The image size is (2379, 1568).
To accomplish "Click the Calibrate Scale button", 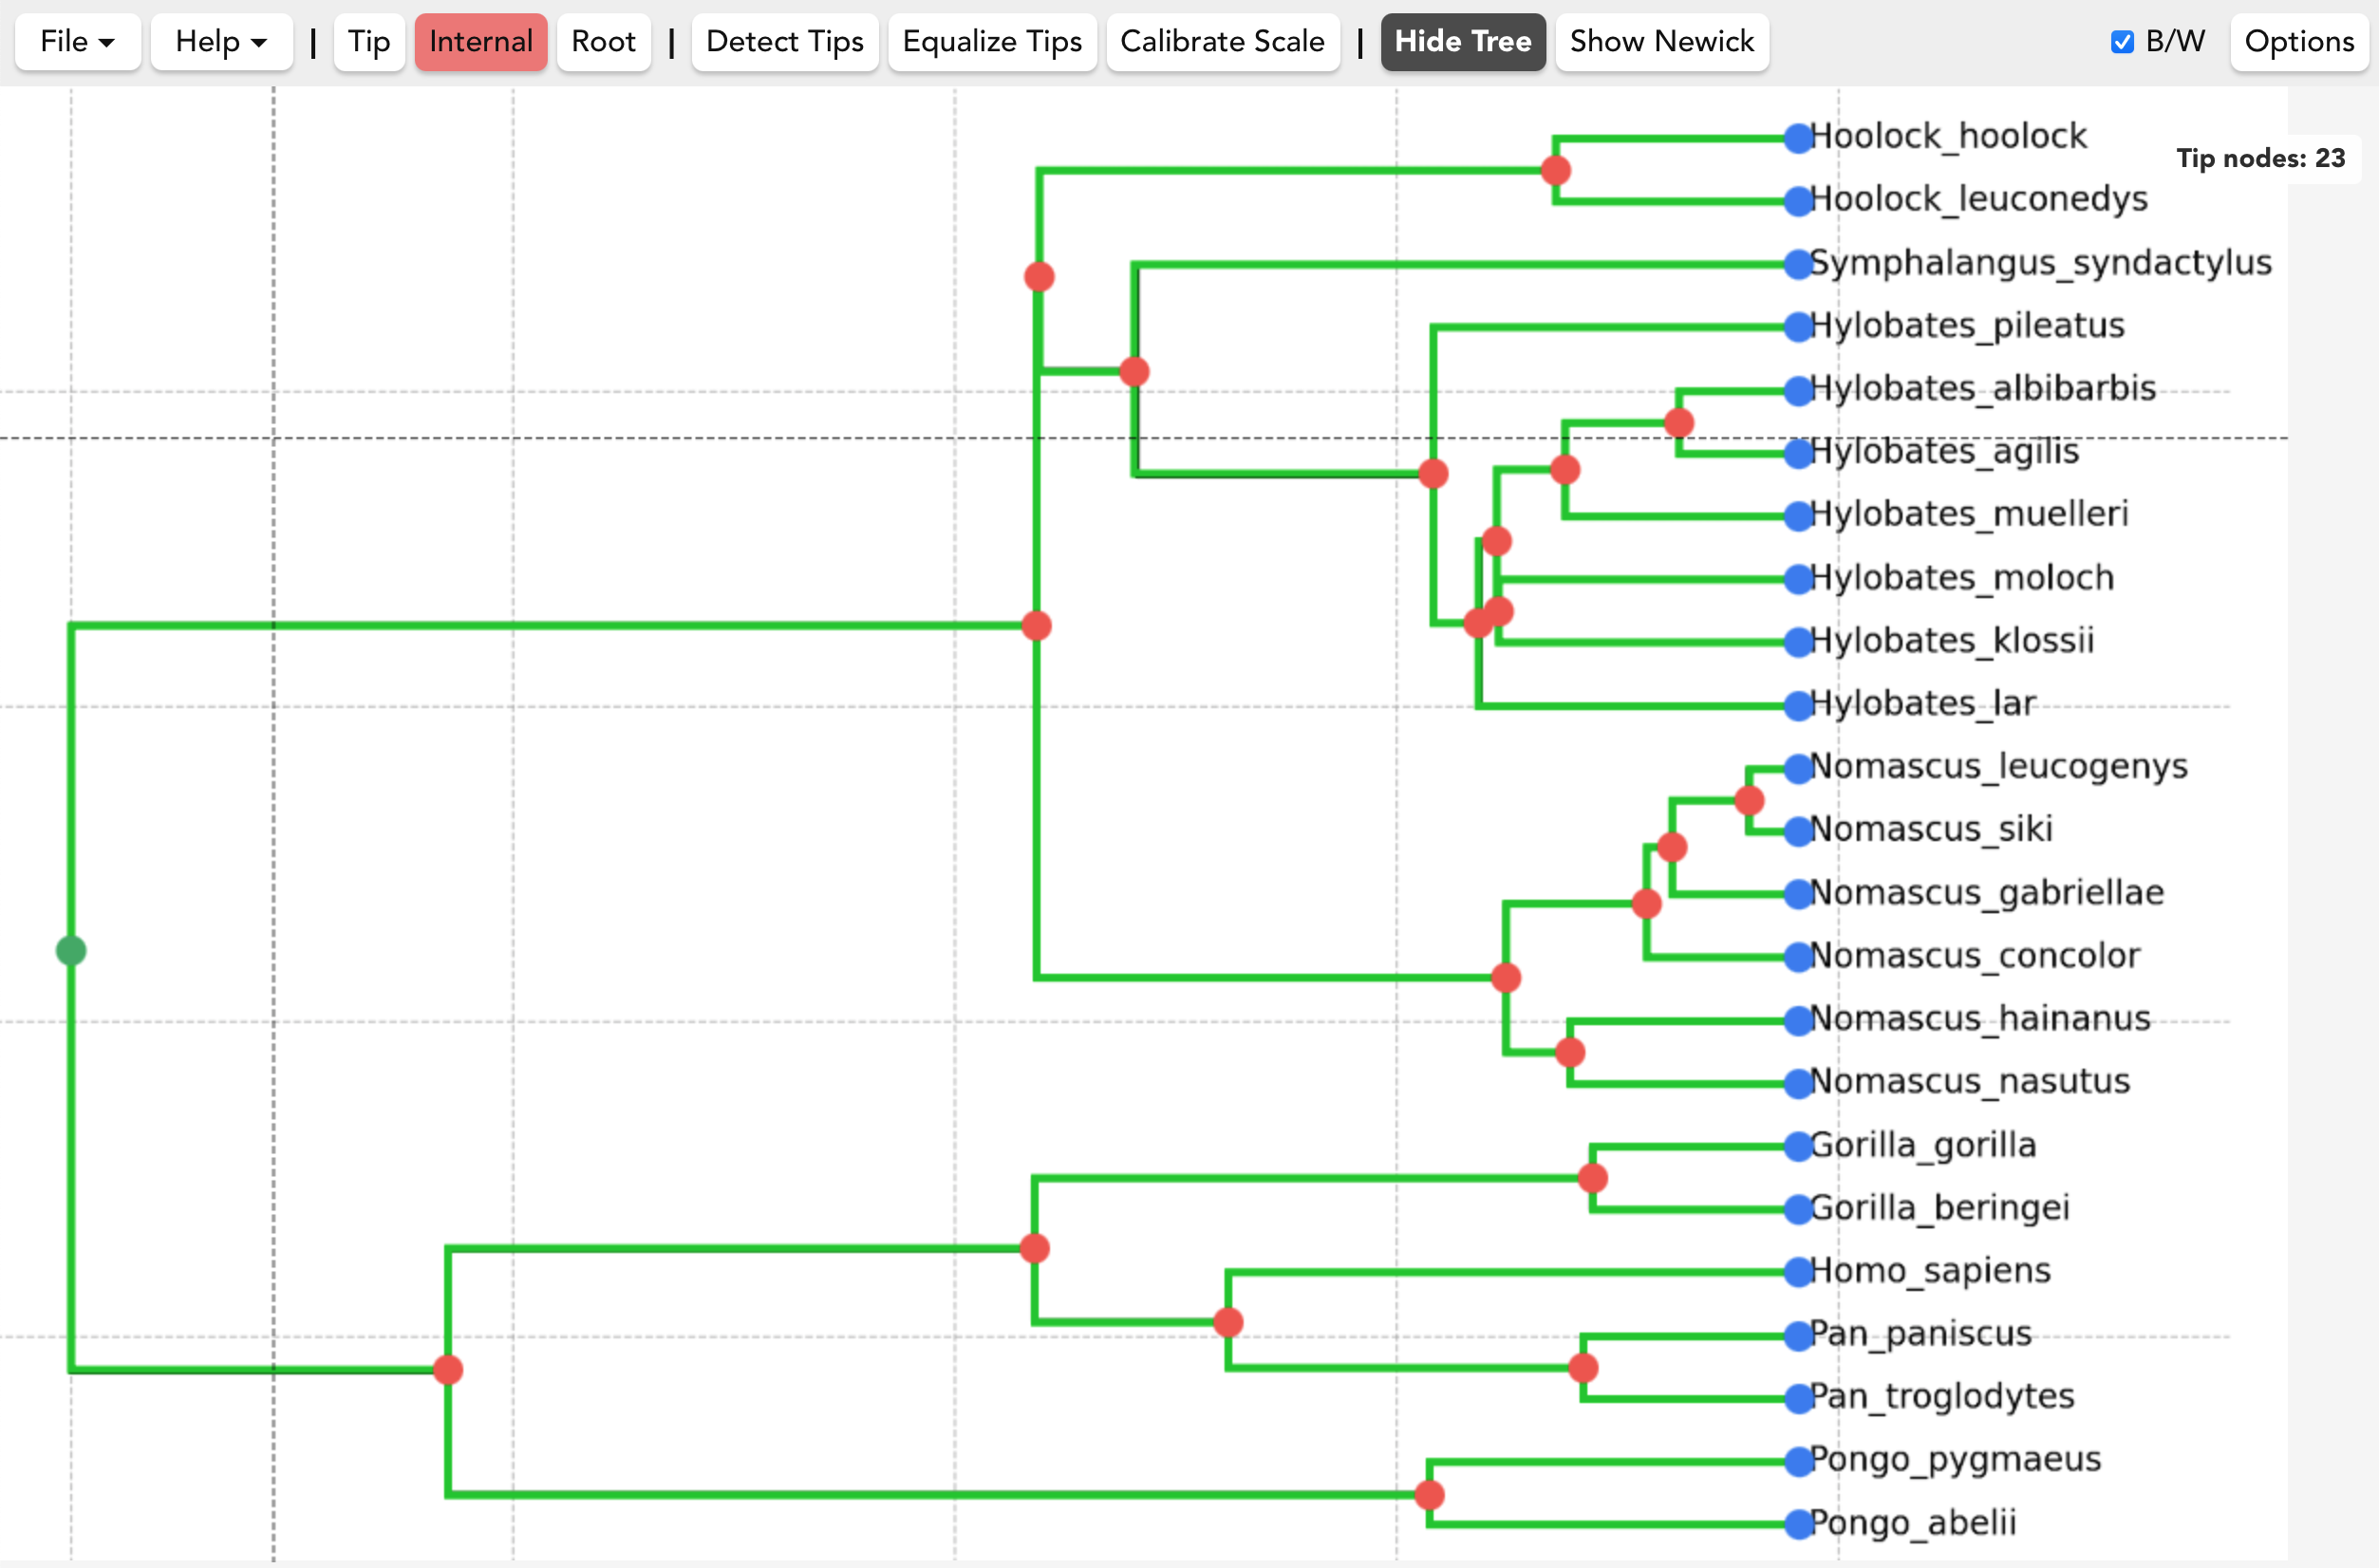I will (x=1223, y=41).
